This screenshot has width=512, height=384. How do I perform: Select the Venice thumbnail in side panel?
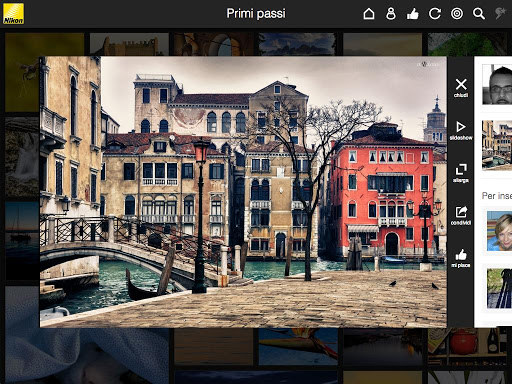[x=497, y=145]
